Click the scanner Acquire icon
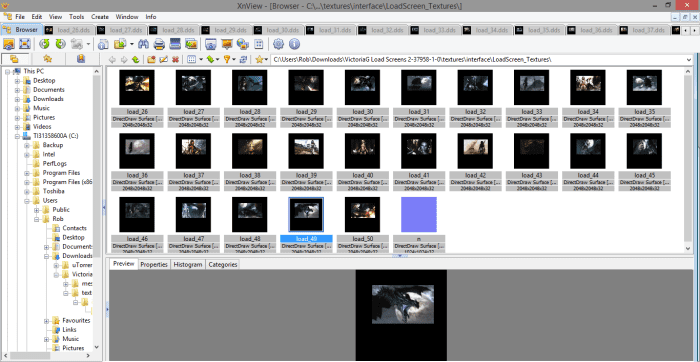The height and width of the screenshot is (362, 700). (x=175, y=44)
